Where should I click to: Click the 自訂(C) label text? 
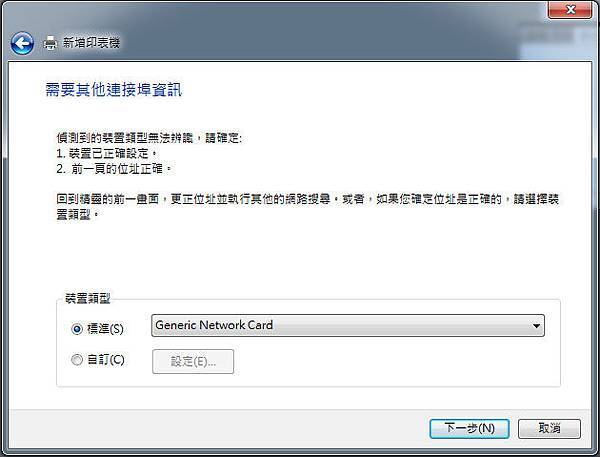coord(106,360)
